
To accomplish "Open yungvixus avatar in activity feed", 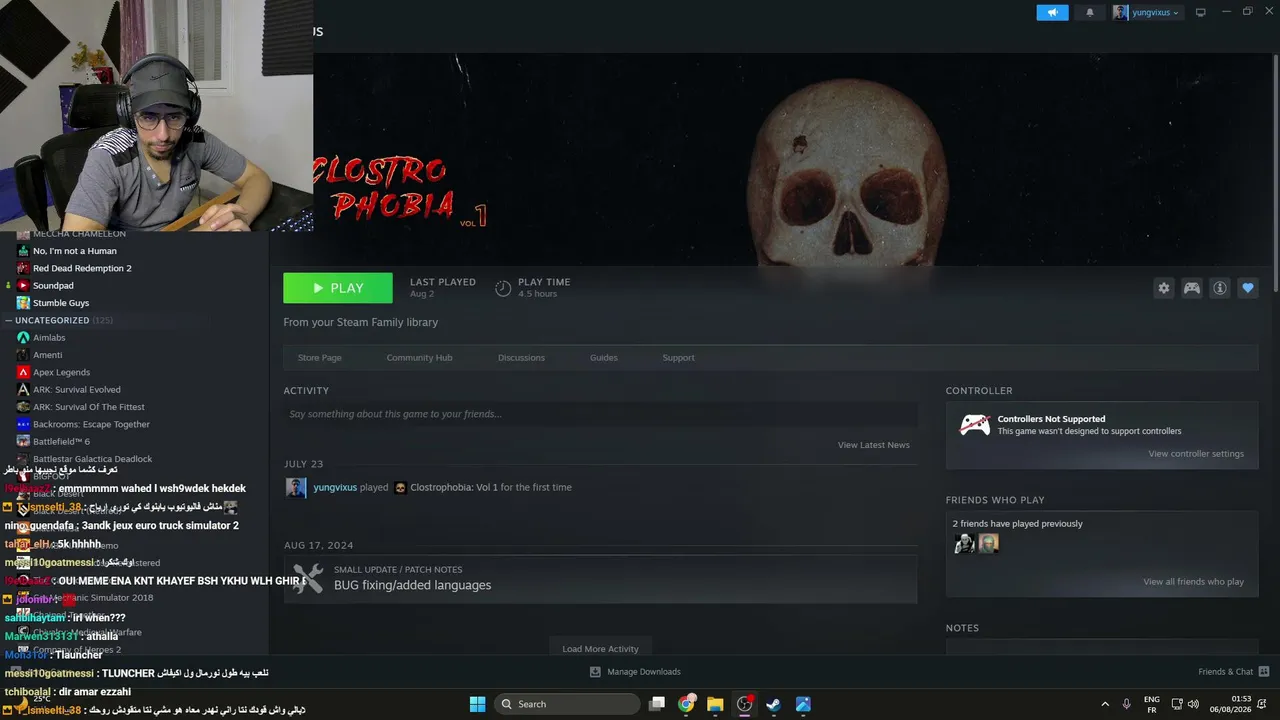I will click(x=296, y=488).
